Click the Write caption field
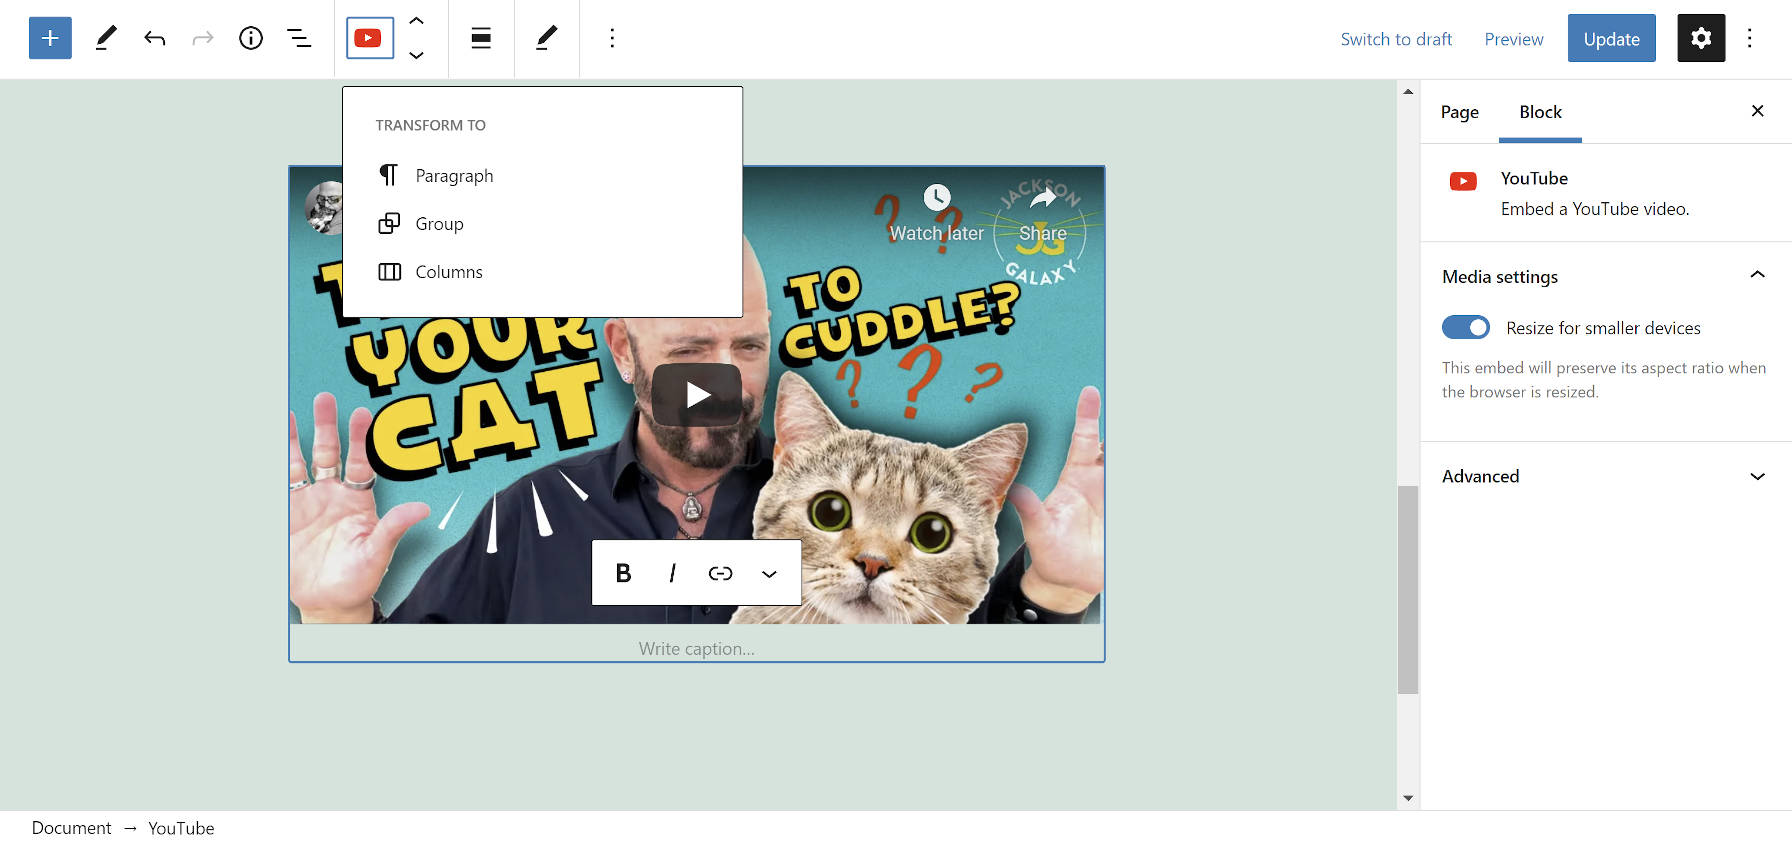The height and width of the screenshot is (841, 1792). [696, 649]
